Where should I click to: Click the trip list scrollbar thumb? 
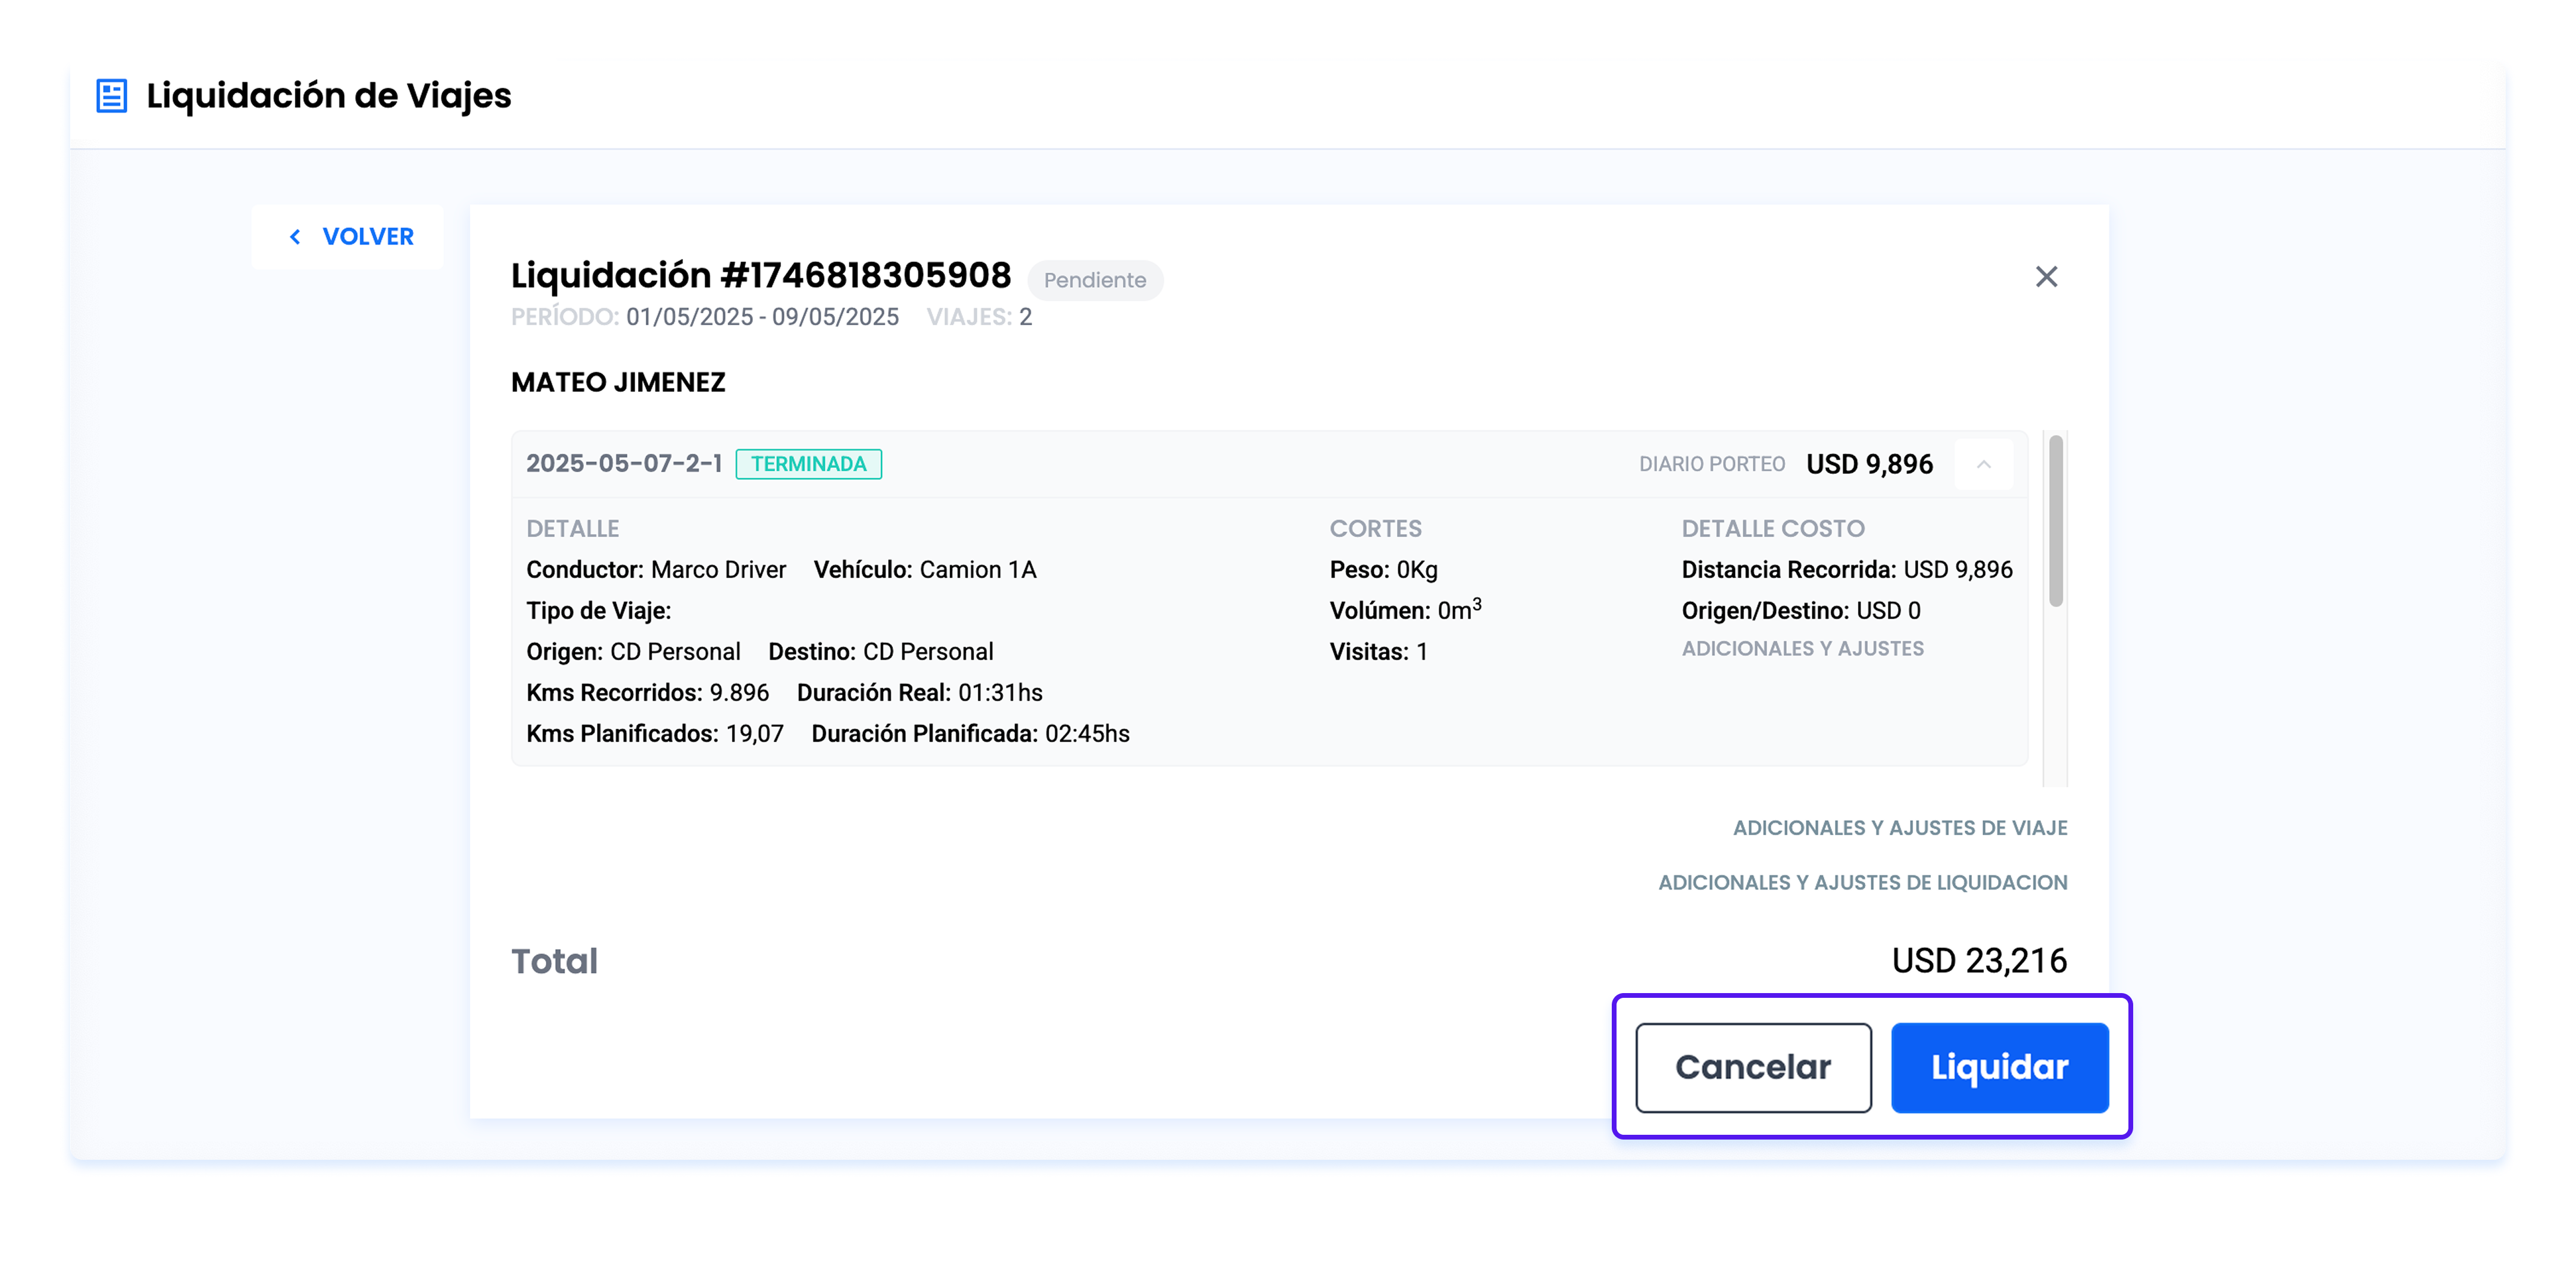coord(2055,520)
